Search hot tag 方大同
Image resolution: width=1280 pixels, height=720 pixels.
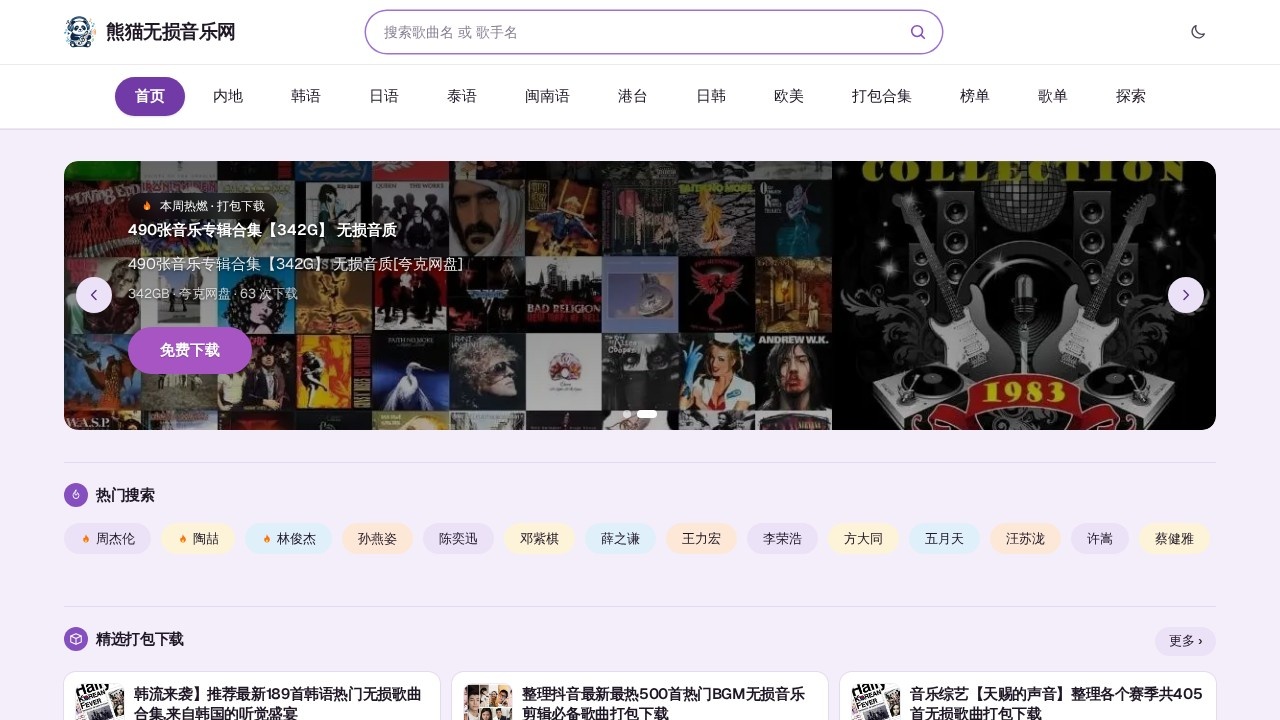(863, 538)
